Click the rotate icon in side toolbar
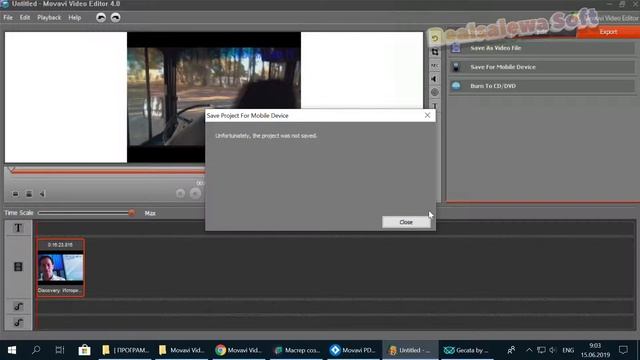640x360 pixels. (435, 38)
